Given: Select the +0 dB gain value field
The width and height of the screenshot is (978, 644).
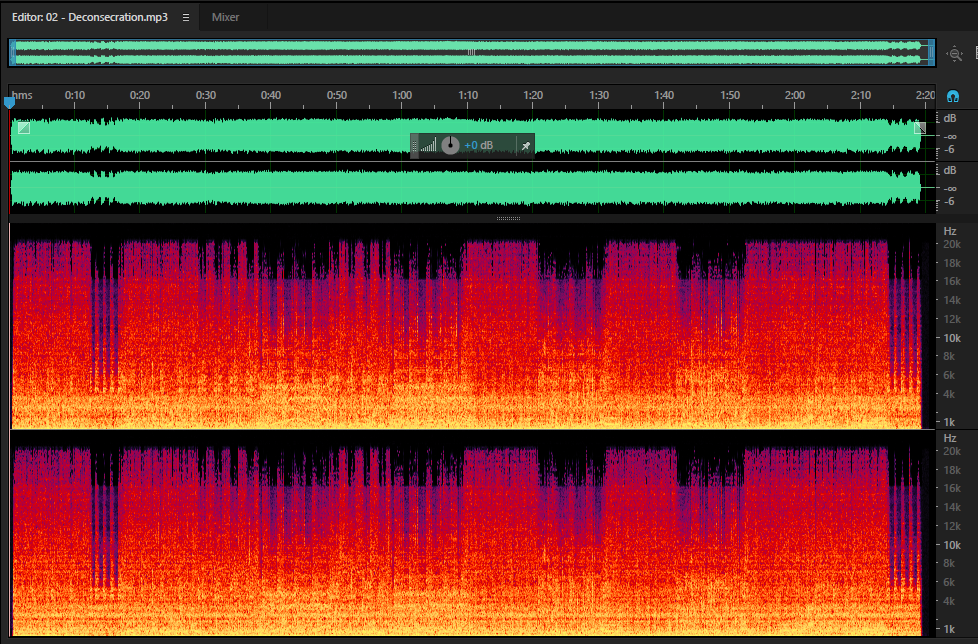Looking at the screenshot, I should click(x=478, y=145).
